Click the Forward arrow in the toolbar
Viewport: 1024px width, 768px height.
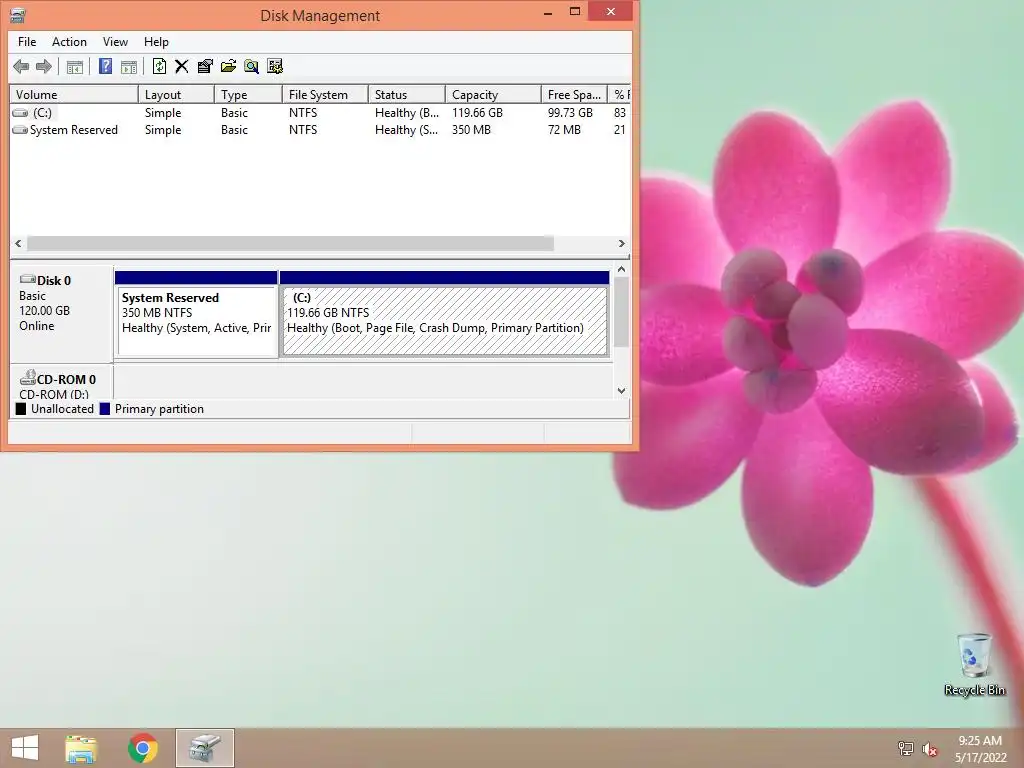[44, 66]
